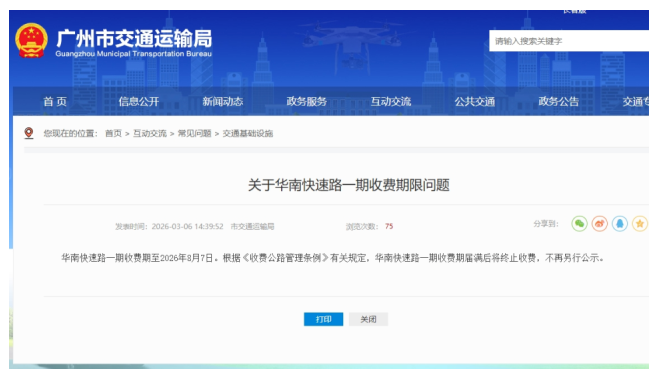This screenshot has width=663, height=372.
Task: Share article via WeChat icon
Action: coord(579,224)
